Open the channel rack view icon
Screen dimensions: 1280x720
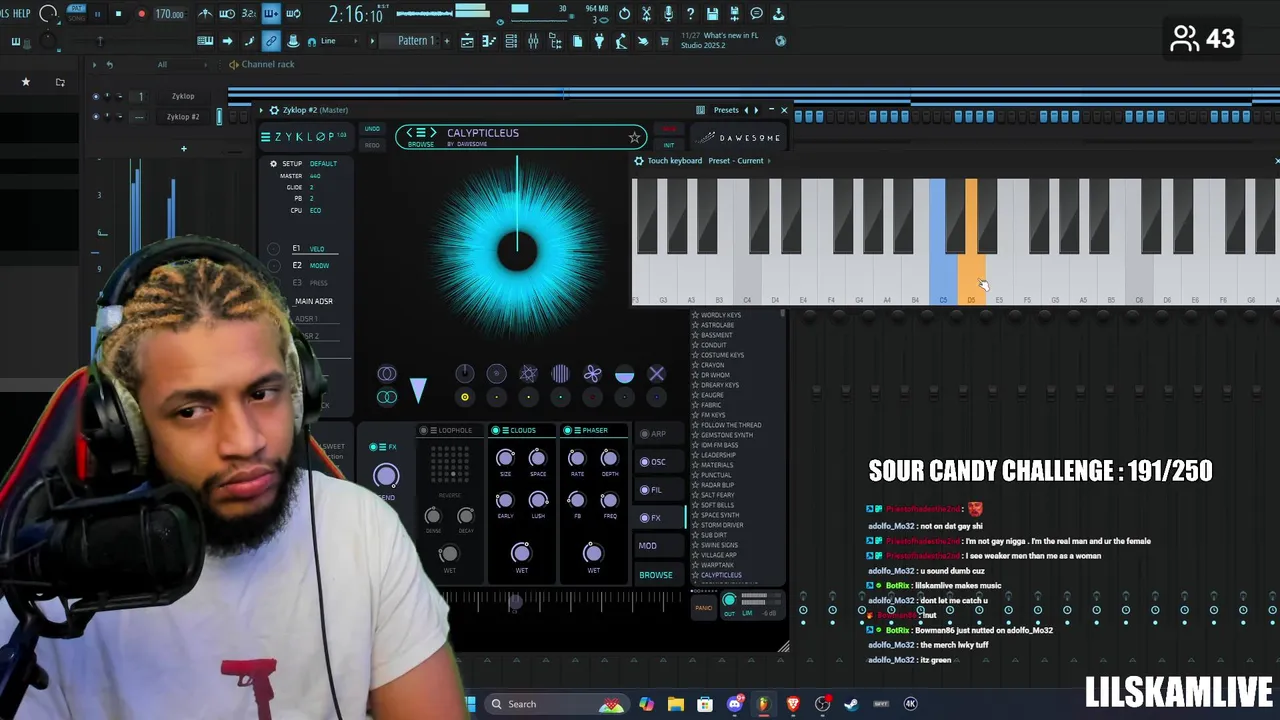(511, 41)
